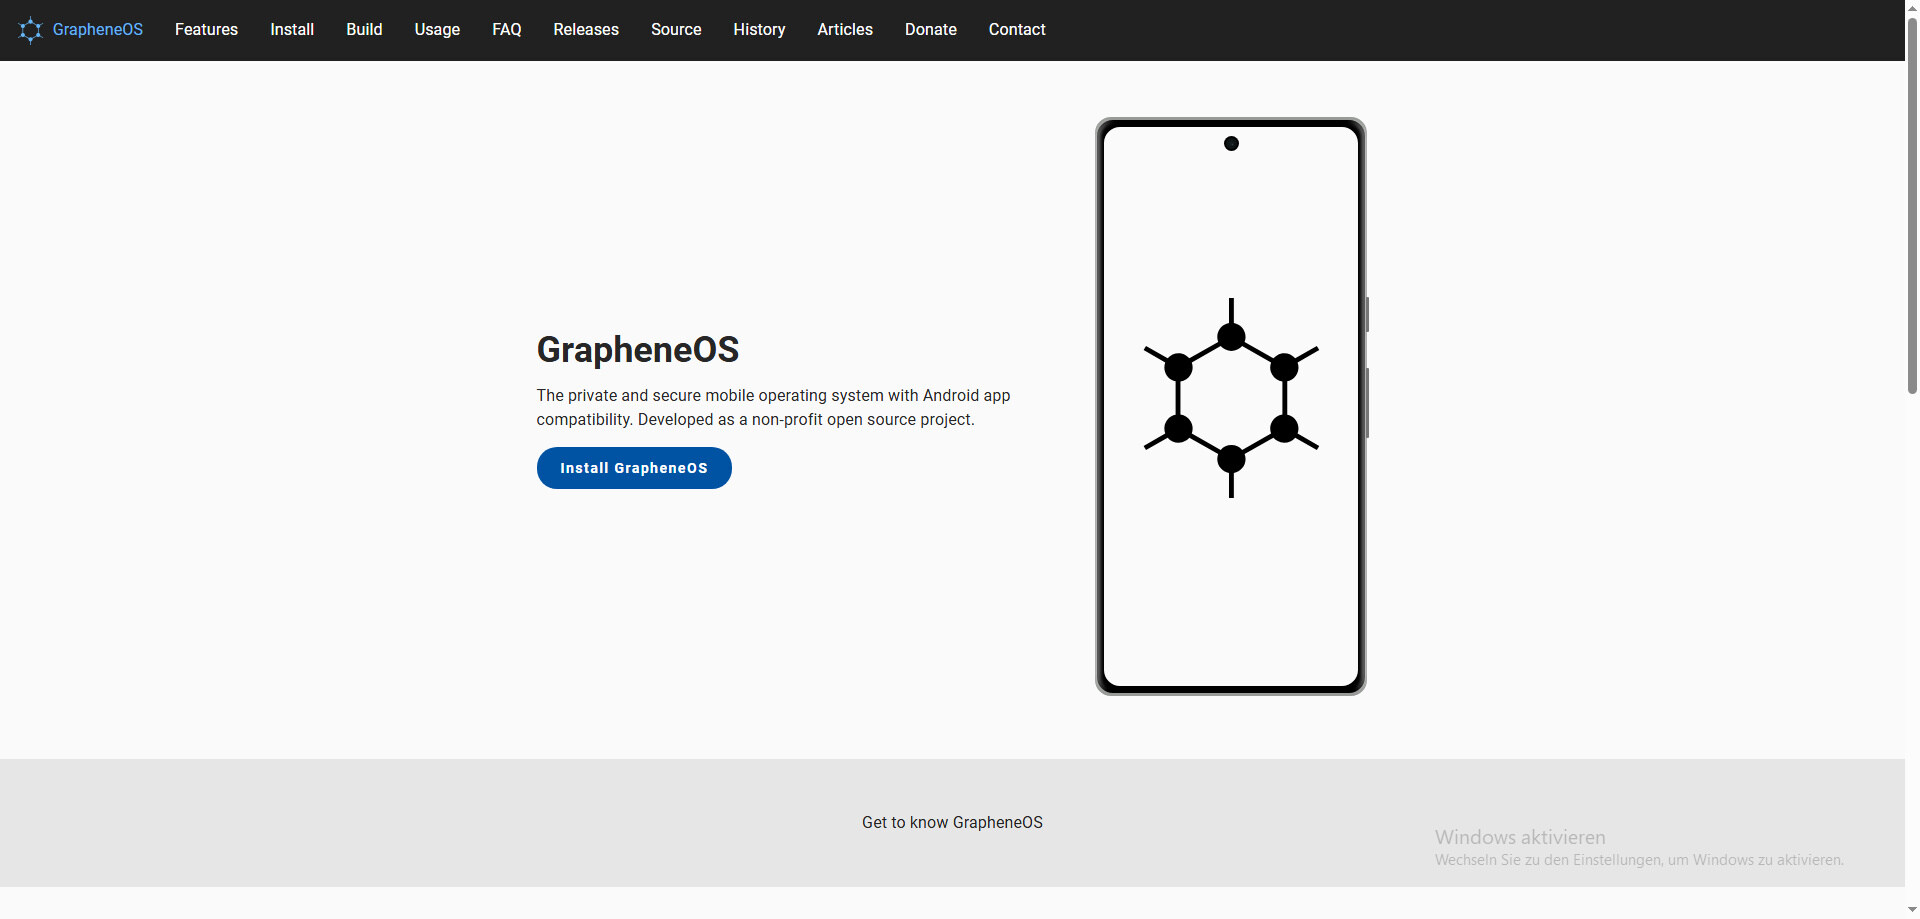1920x919 pixels.
Task: Open the Usage navigation item
Action: 437,30
